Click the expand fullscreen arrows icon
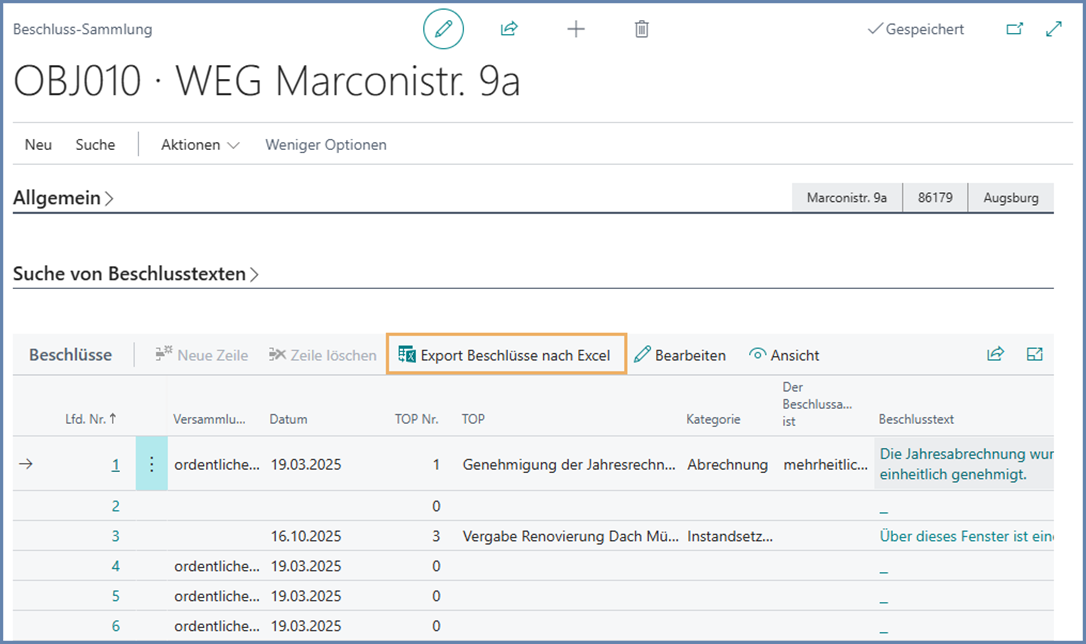Viewport: 1086px width, 644px height. pos(1054,29)
